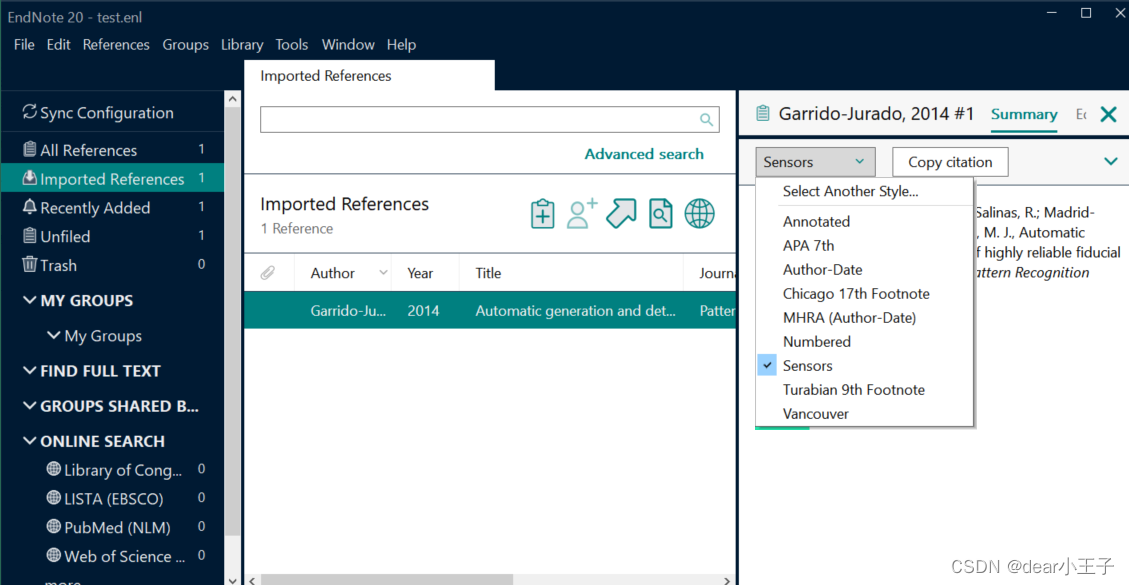
Task: Open the Sensors style dropdown
Action: point(815,162)
